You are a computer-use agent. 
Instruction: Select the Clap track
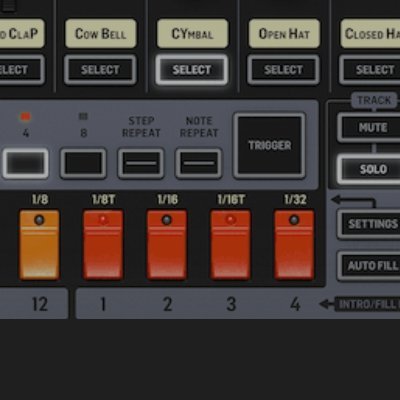click(22, 70)
